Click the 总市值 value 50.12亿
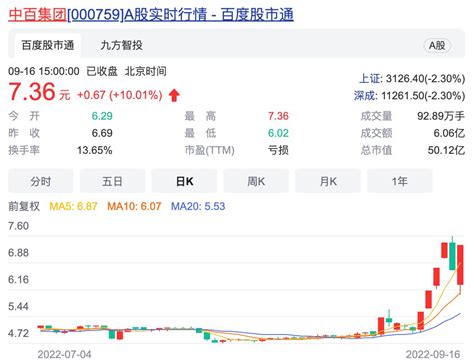The image size is (474, 363). 447,150
